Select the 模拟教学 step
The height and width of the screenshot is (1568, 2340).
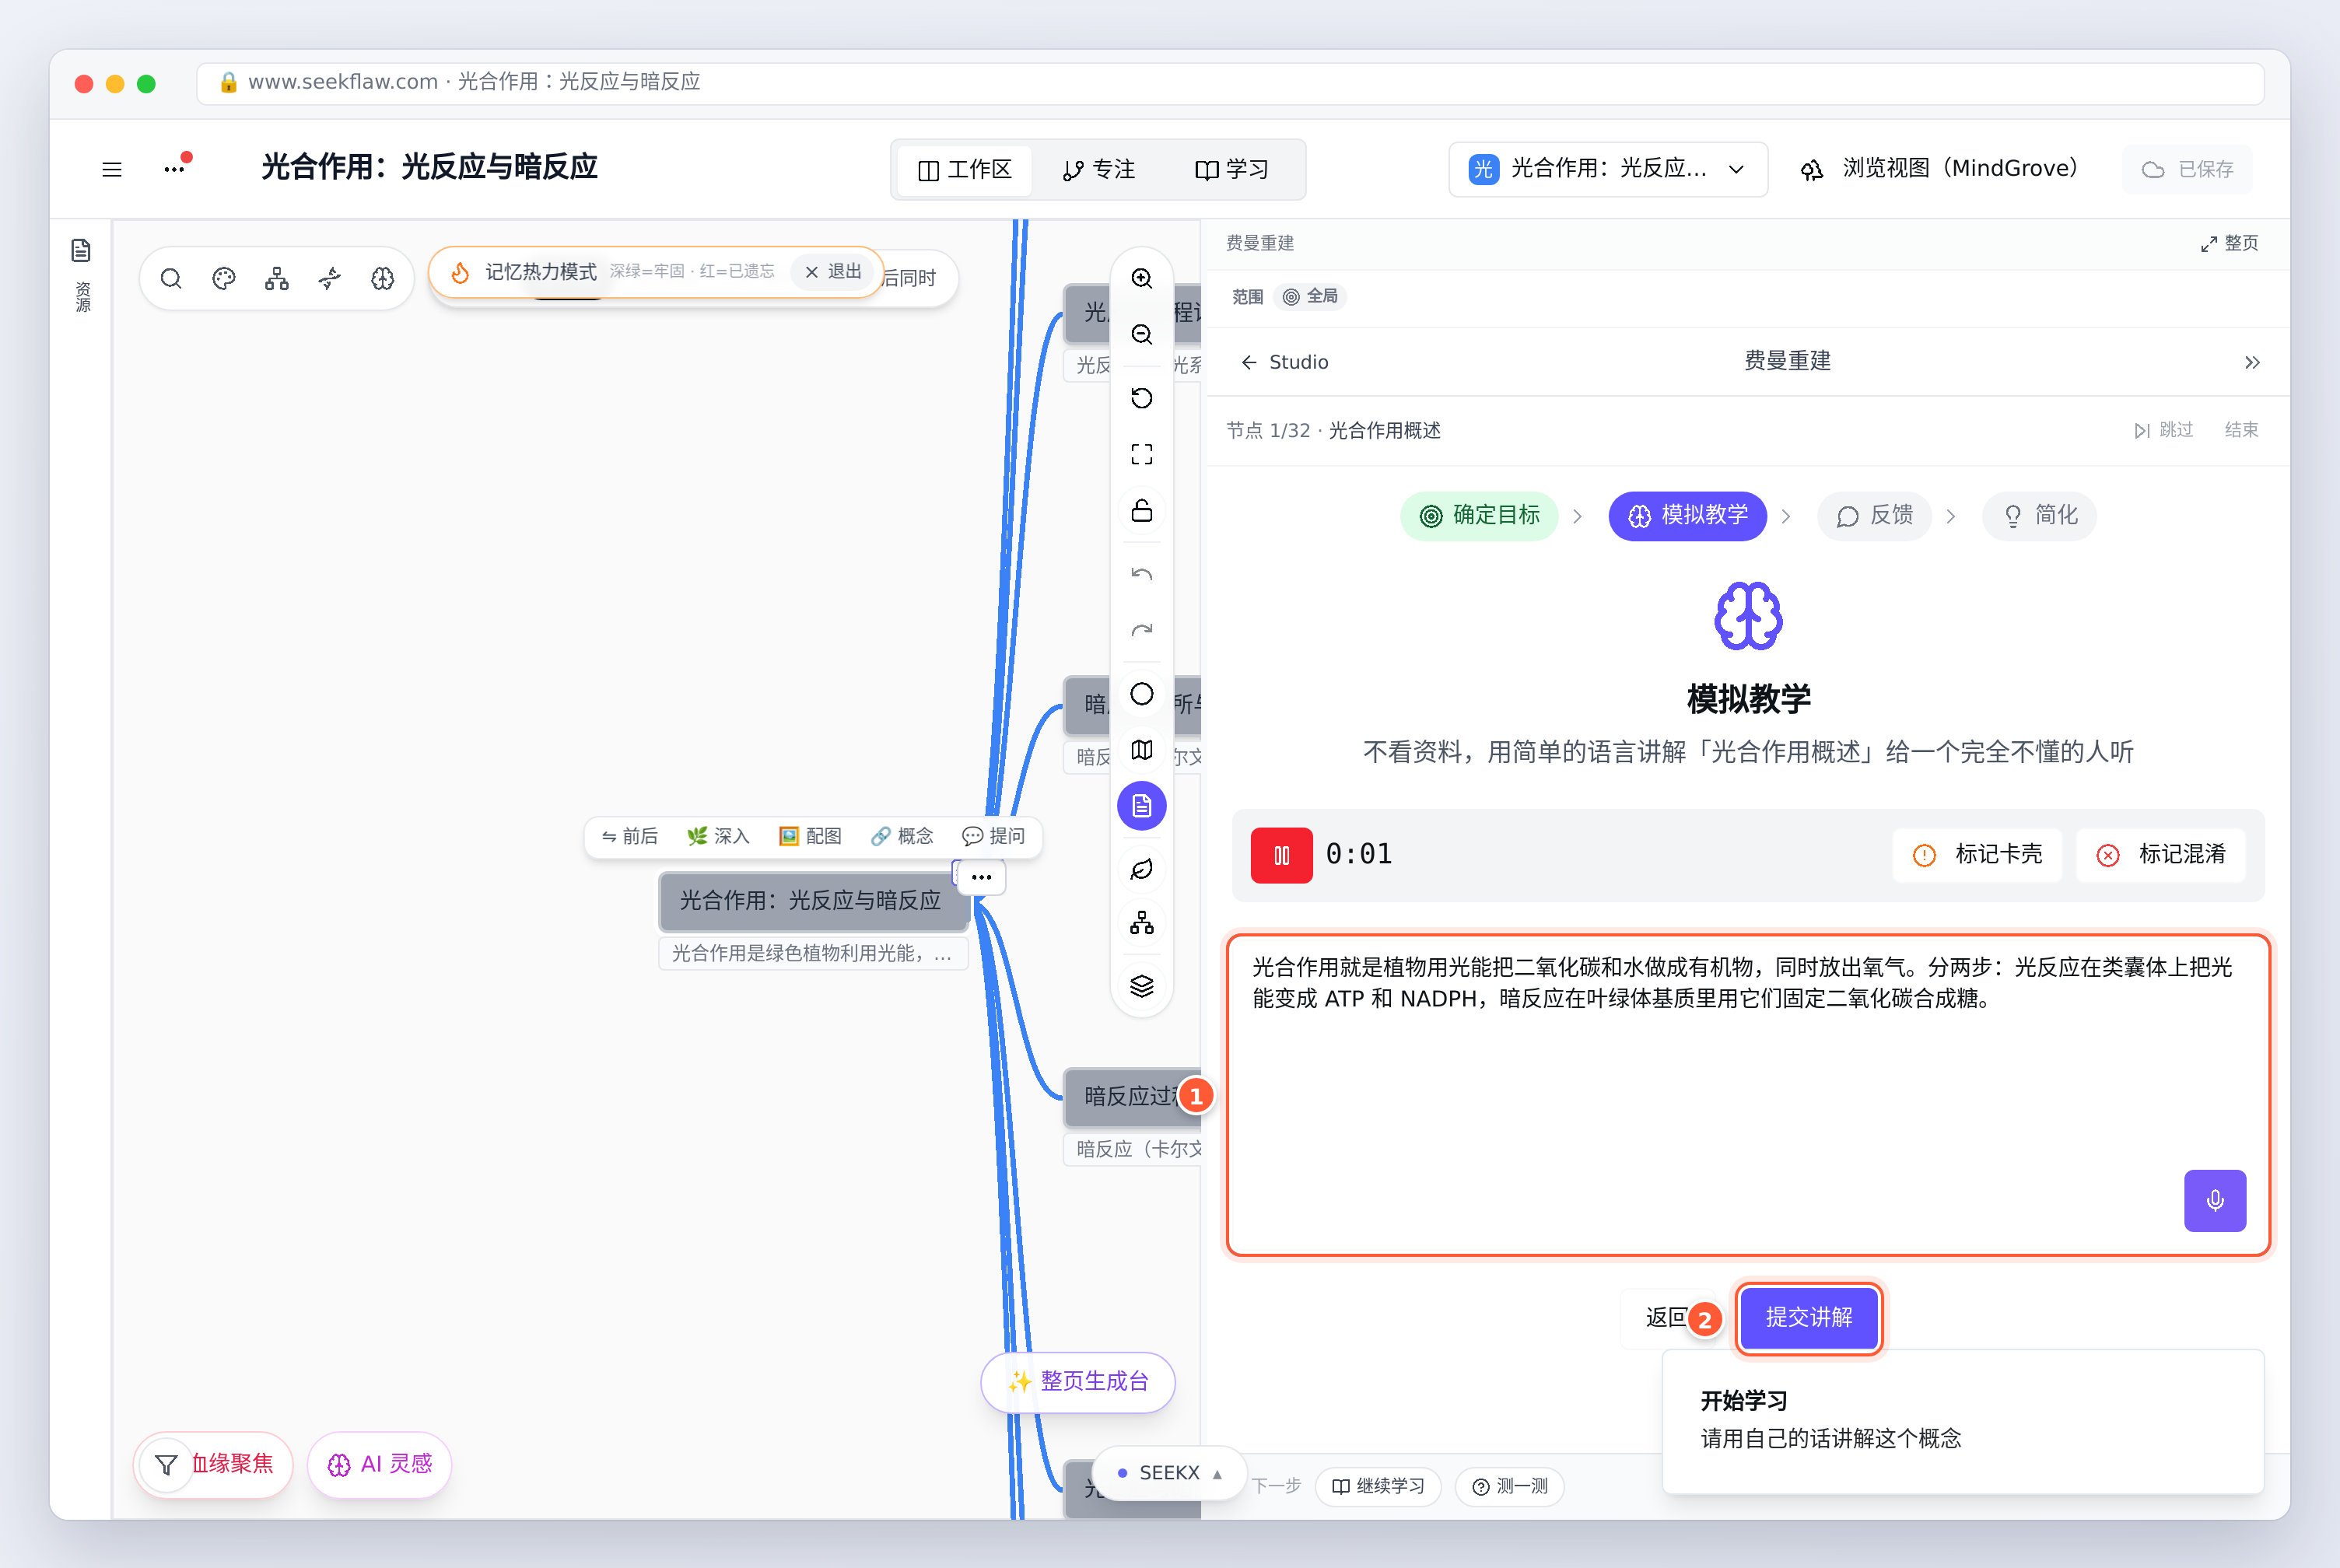click(1687, 516)
